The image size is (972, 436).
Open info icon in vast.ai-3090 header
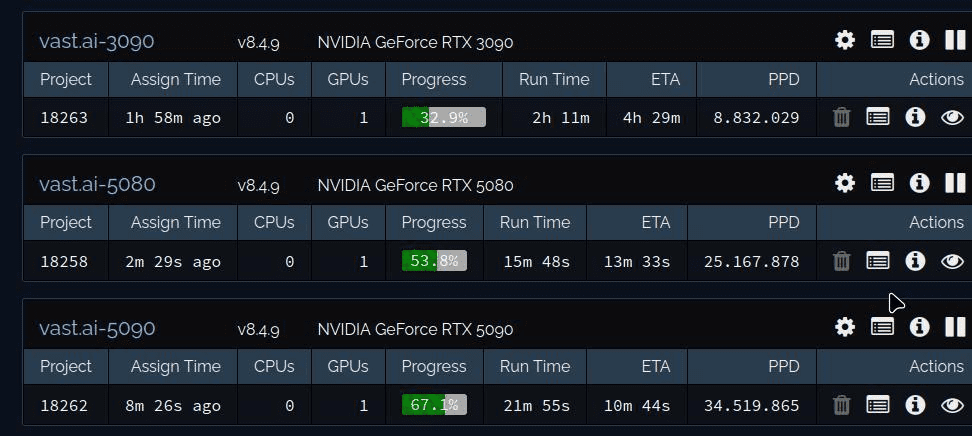click(919, 40)
